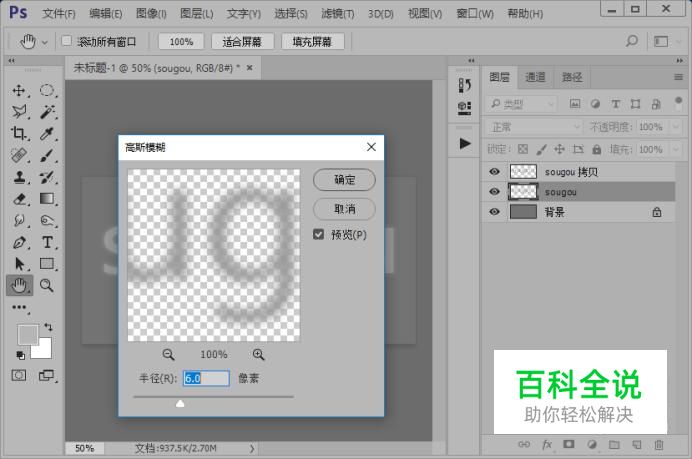692x459 pixels.
Task: Swap foreground and background colors
Action: coord(48,327)
